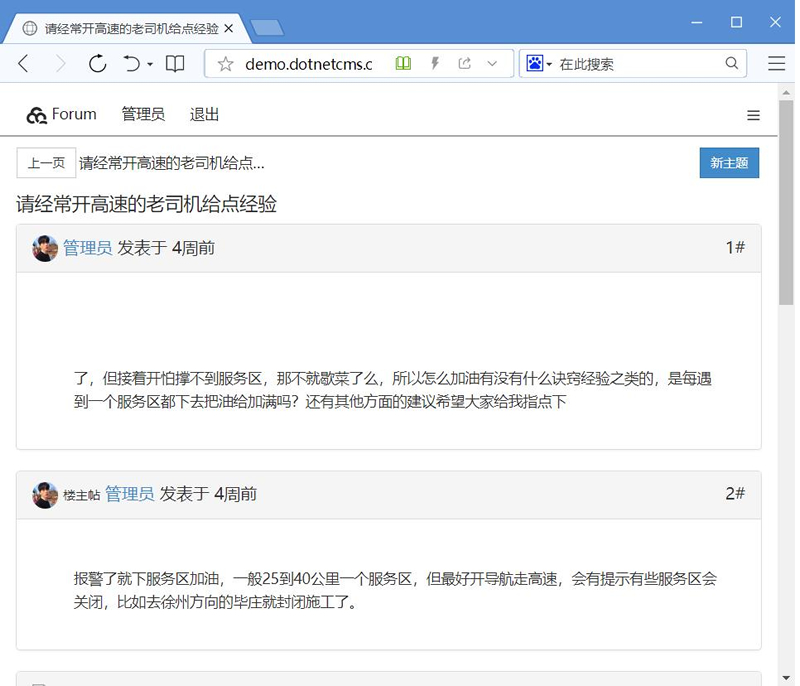This screenshot has width=800, height=686.
Task: Click the 管理员 avatar in post 1#
Action: [x=45, y=247]
